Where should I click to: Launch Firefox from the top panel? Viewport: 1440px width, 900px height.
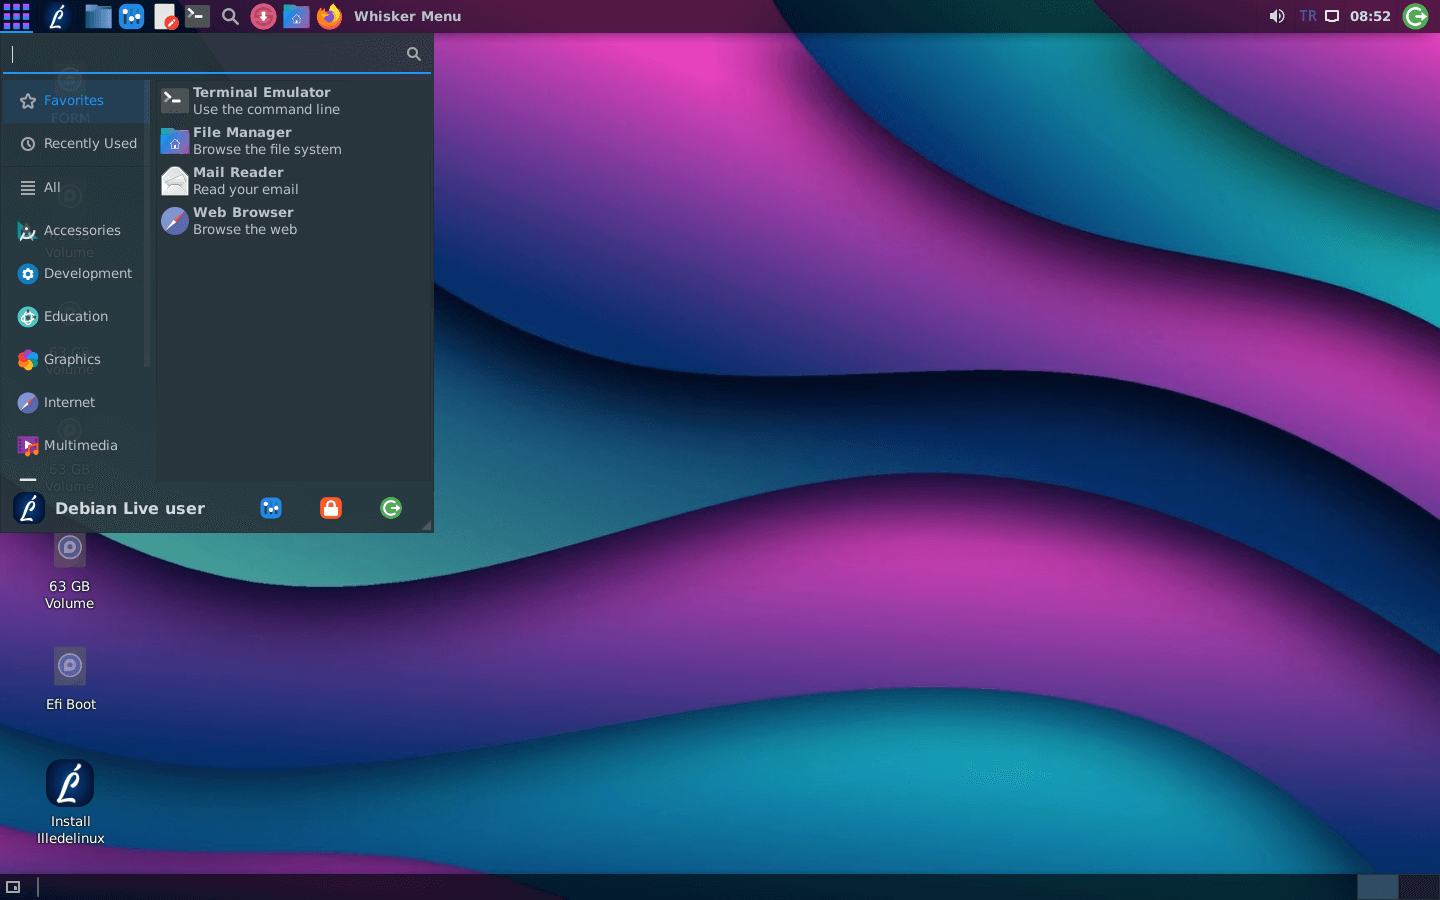click(329, 16)
